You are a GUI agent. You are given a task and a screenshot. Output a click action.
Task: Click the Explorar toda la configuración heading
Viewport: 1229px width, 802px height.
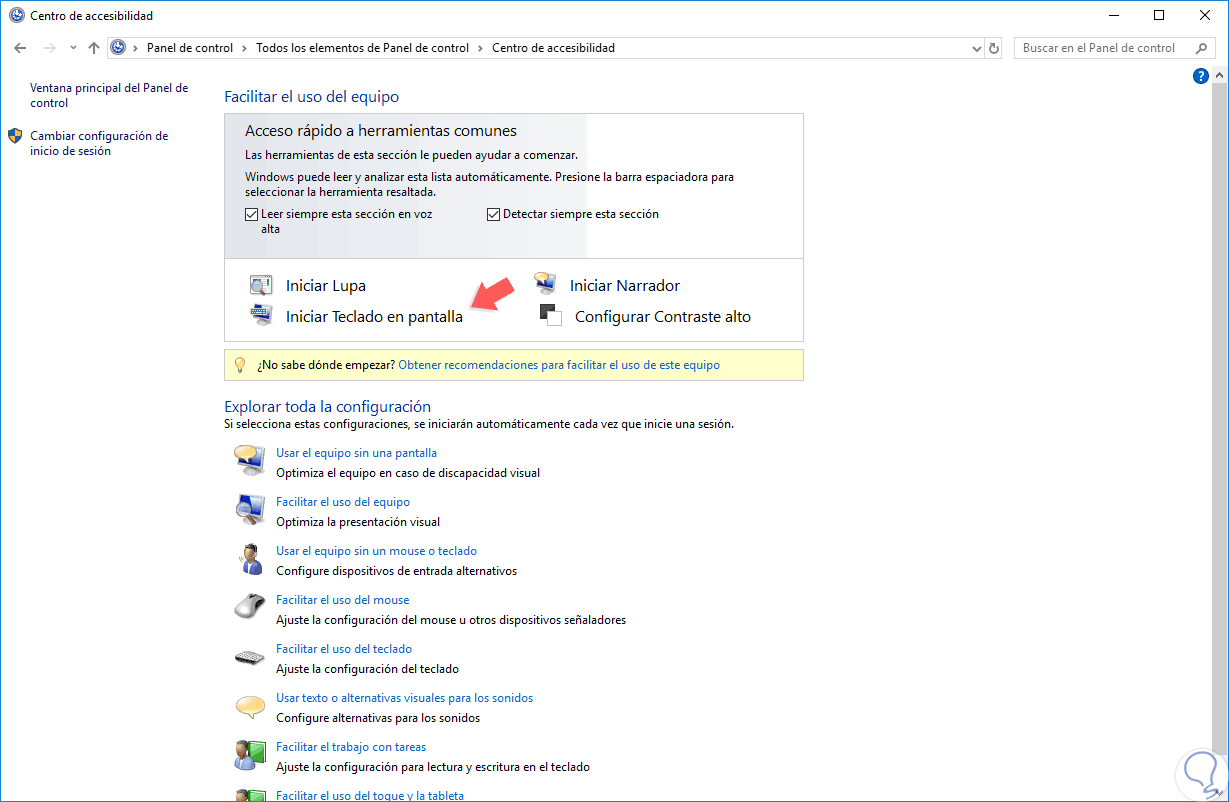[x=327, y=406]
